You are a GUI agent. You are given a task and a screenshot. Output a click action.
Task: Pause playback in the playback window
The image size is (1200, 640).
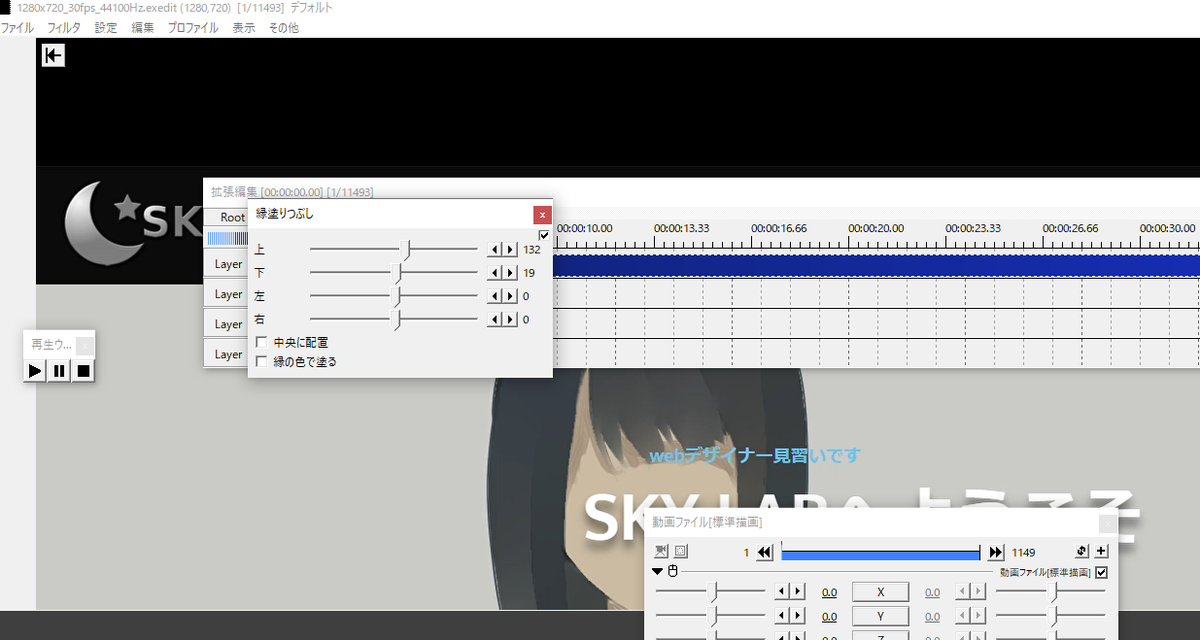click(x=59, y=371)
